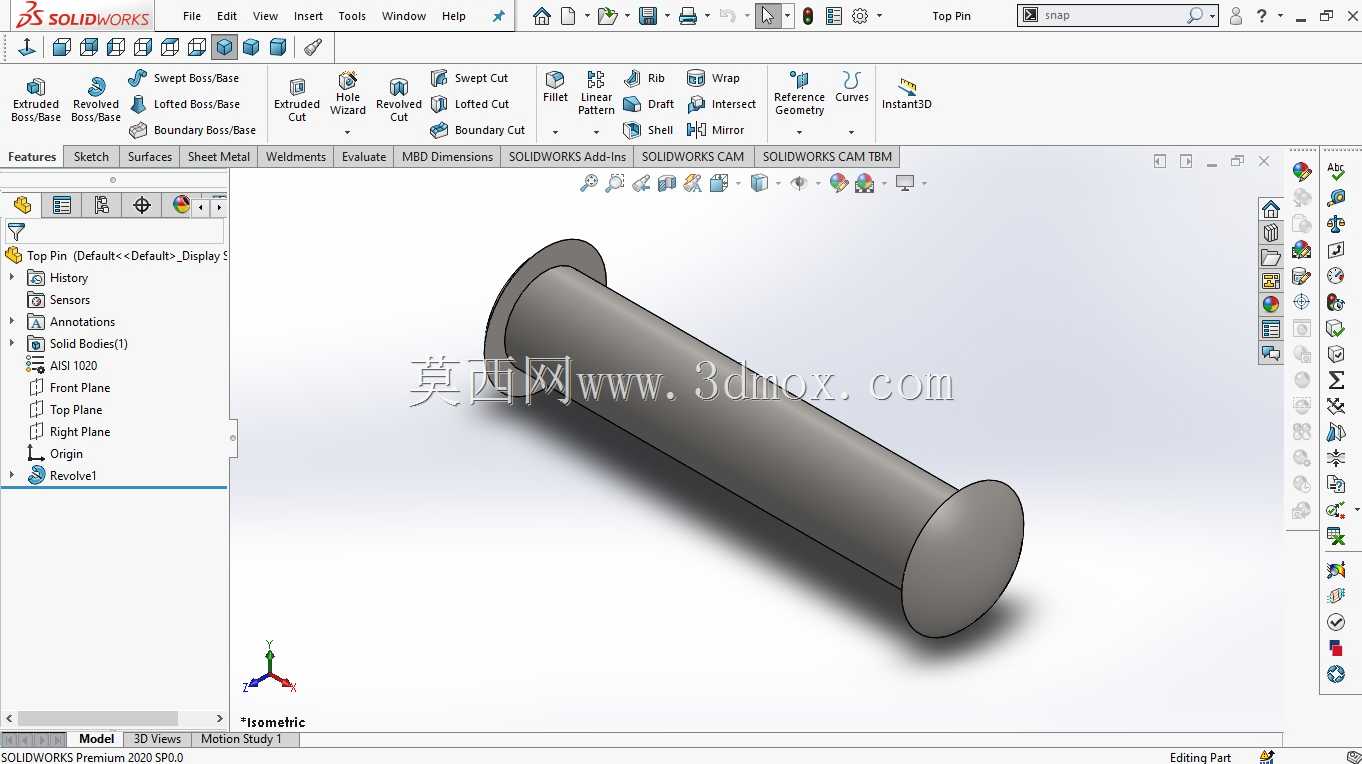This screenshot has width=1362, height=764.
Task: Expand History tree node
Action: click(x=12, y=278)
